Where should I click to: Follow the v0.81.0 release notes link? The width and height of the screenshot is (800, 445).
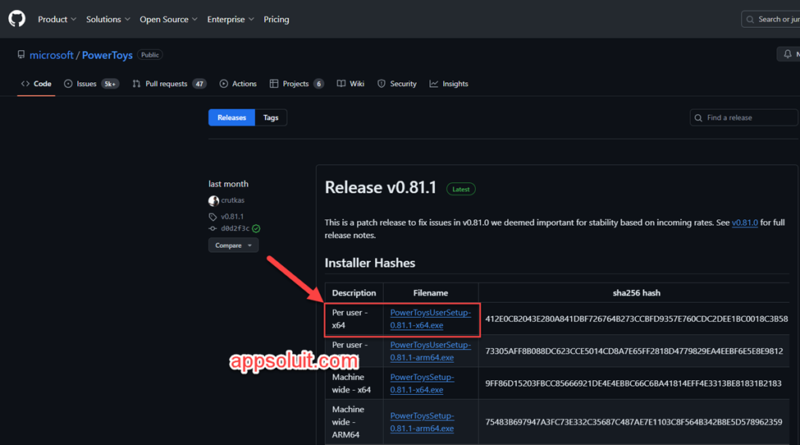[744, 222]
